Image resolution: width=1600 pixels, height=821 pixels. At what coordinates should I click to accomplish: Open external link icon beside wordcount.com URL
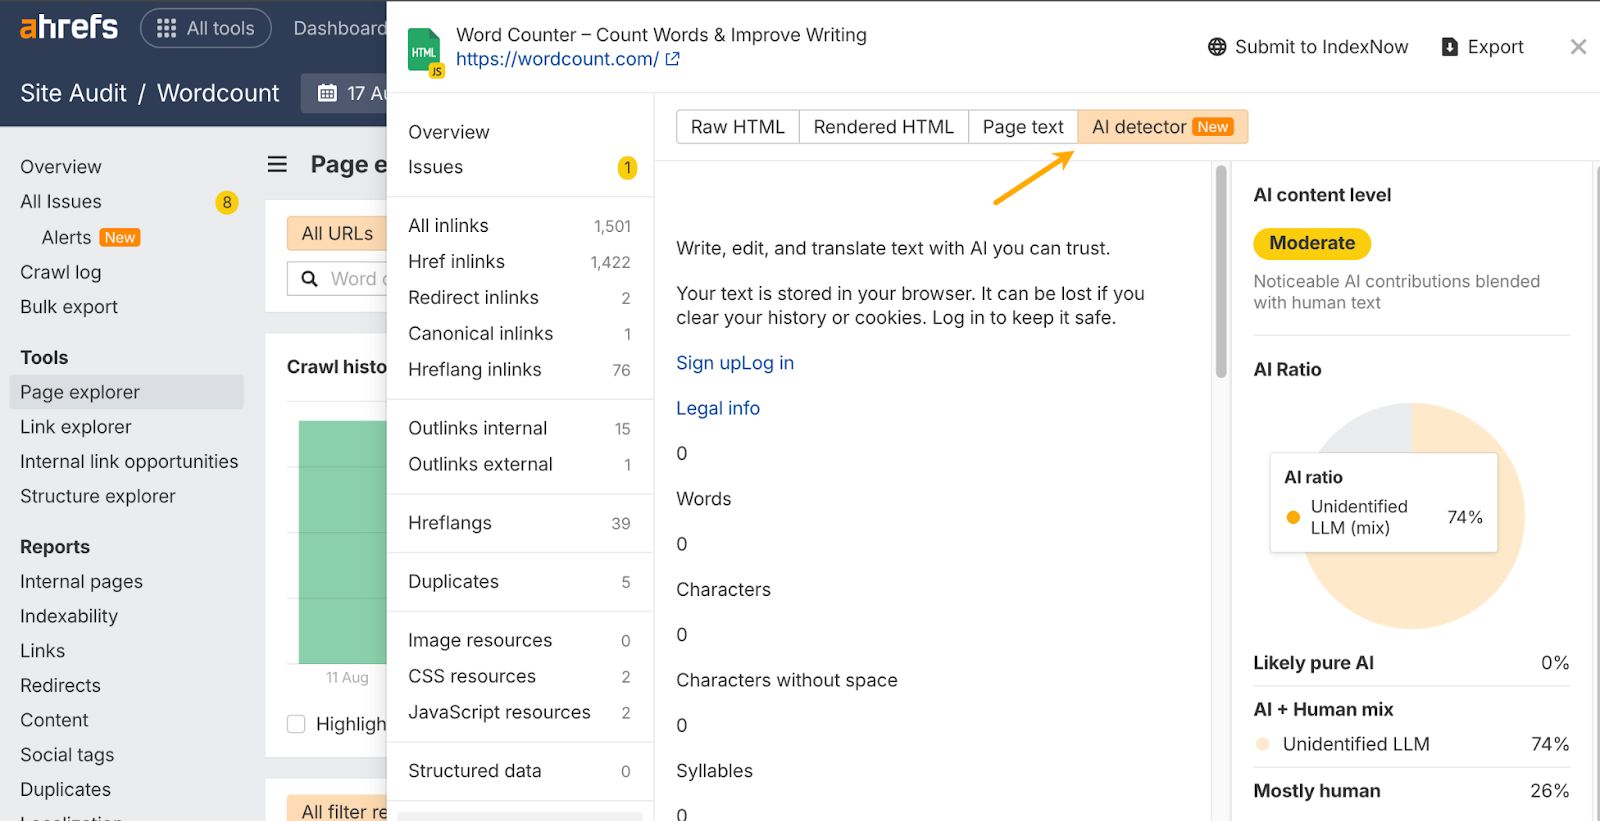point(673,59)
